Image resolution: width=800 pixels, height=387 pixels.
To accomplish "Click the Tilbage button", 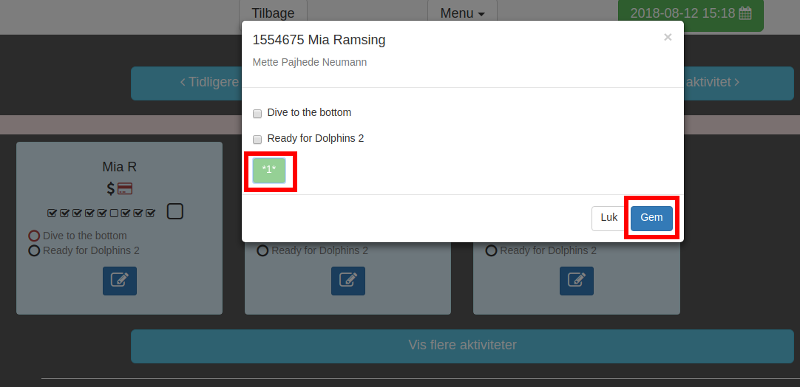I will (x=273, y=13).
